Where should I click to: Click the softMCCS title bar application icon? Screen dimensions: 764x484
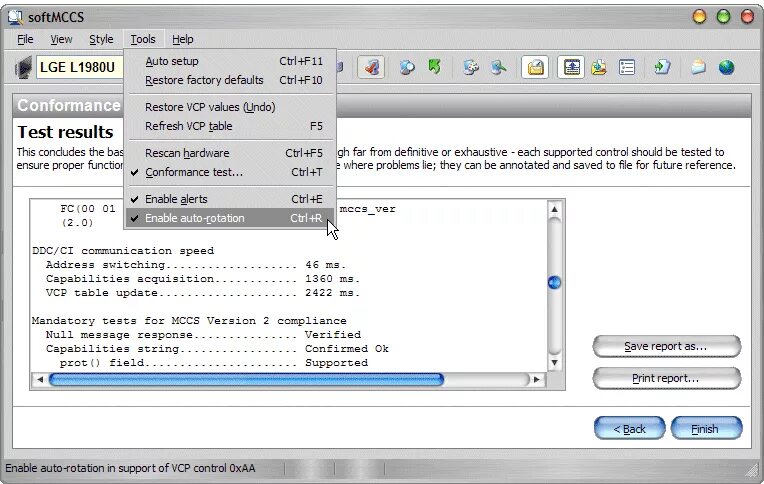point(16,17)
